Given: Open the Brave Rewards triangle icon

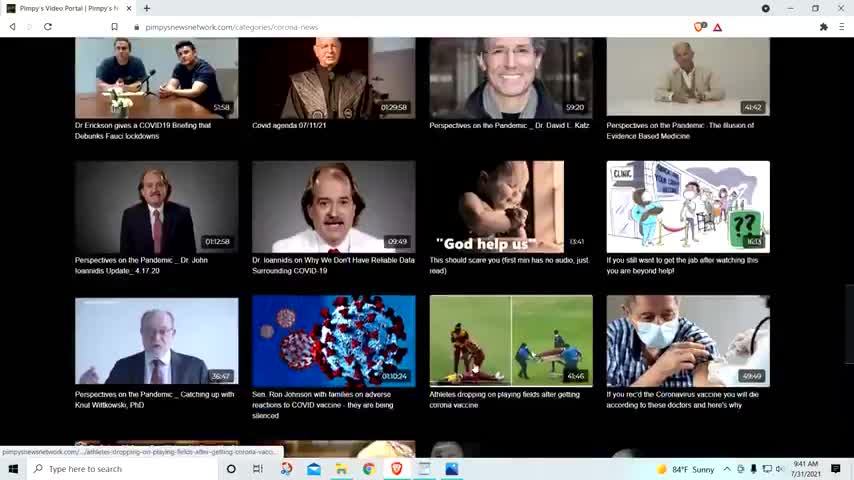Looking at the screenshot, I should [x=717, y=27].
